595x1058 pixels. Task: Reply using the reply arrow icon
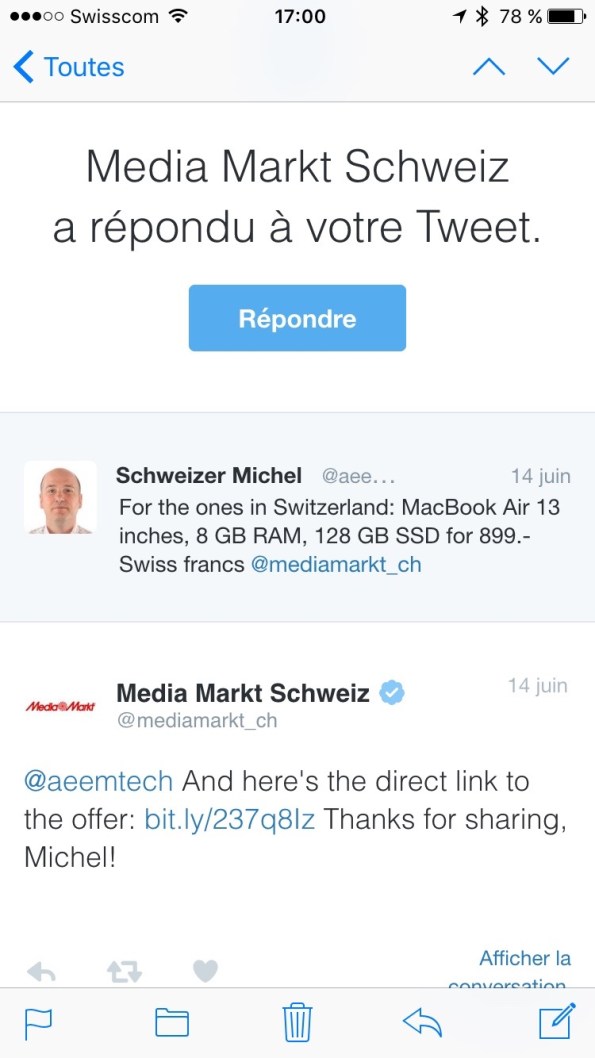coord(421,1023)
